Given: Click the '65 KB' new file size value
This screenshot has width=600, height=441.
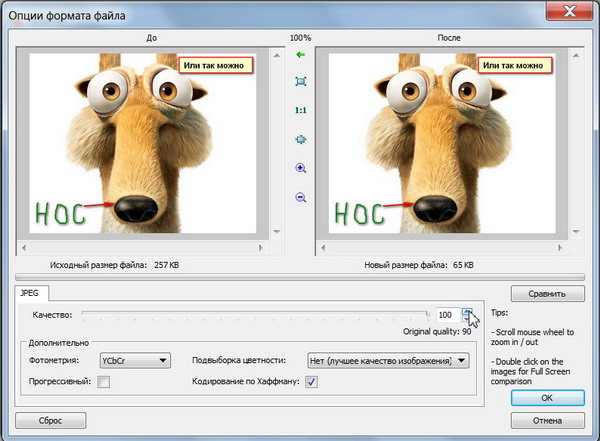Looking at the screenshot, I should (463, 265).
